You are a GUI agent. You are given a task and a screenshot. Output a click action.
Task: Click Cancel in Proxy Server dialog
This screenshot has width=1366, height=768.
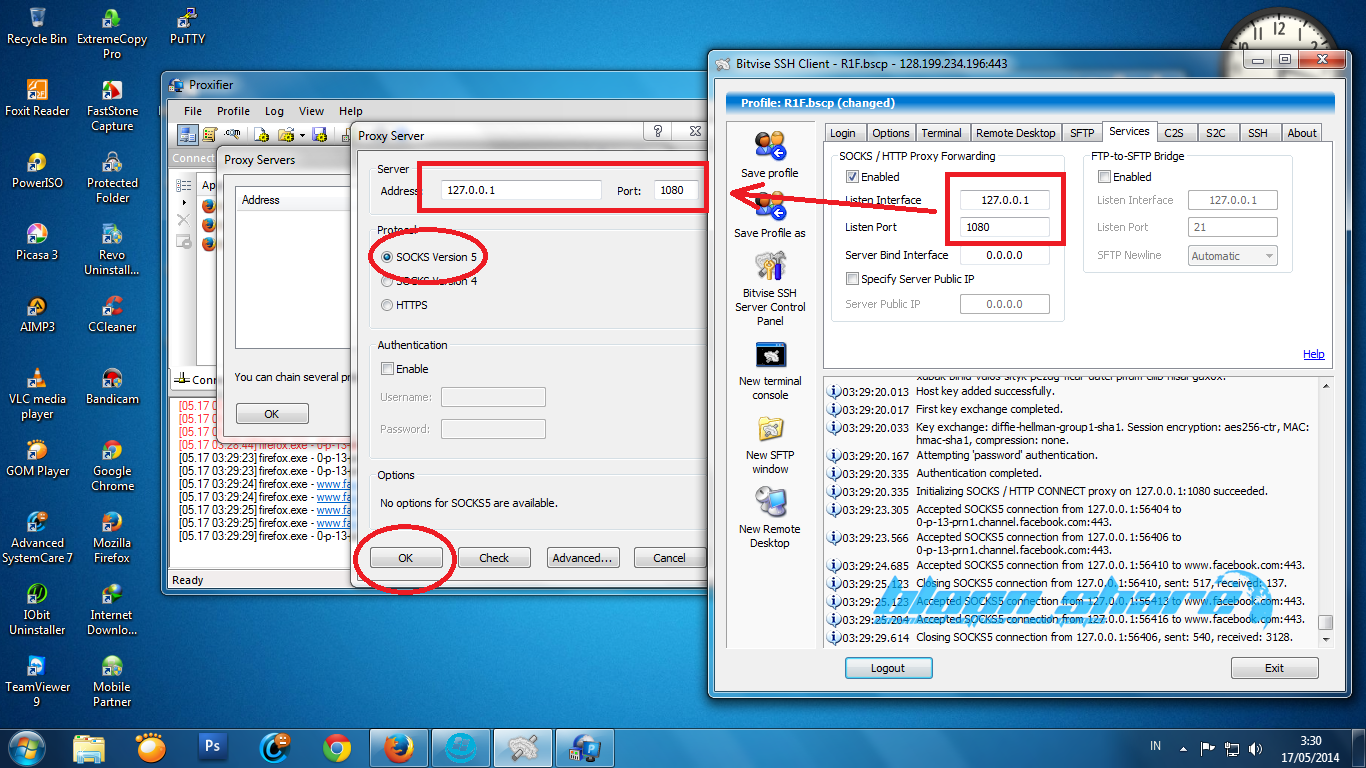[x=670, y=558]
